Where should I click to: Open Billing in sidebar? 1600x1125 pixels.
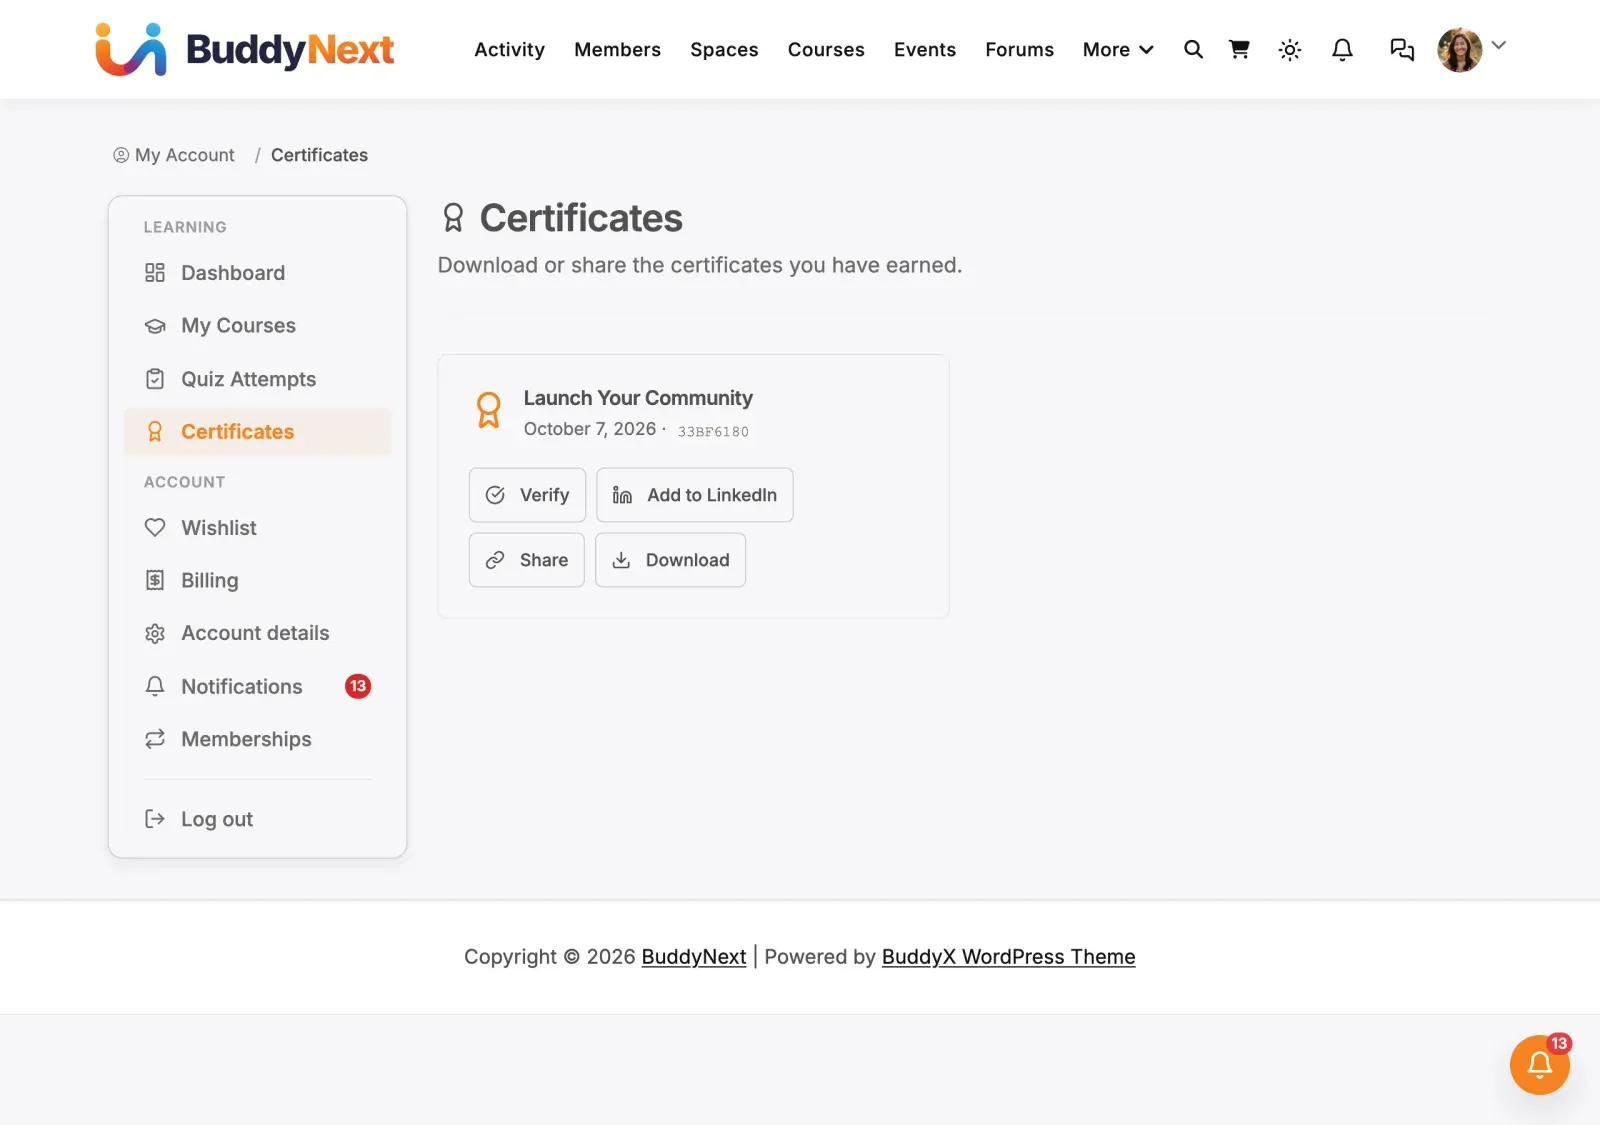[257, 581]
